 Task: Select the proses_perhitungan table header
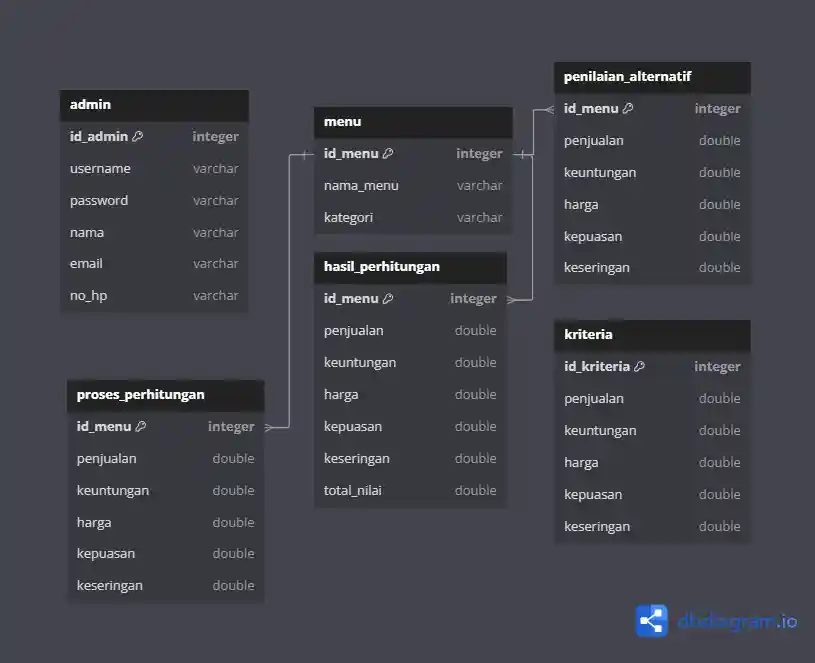tap(165, 395)
